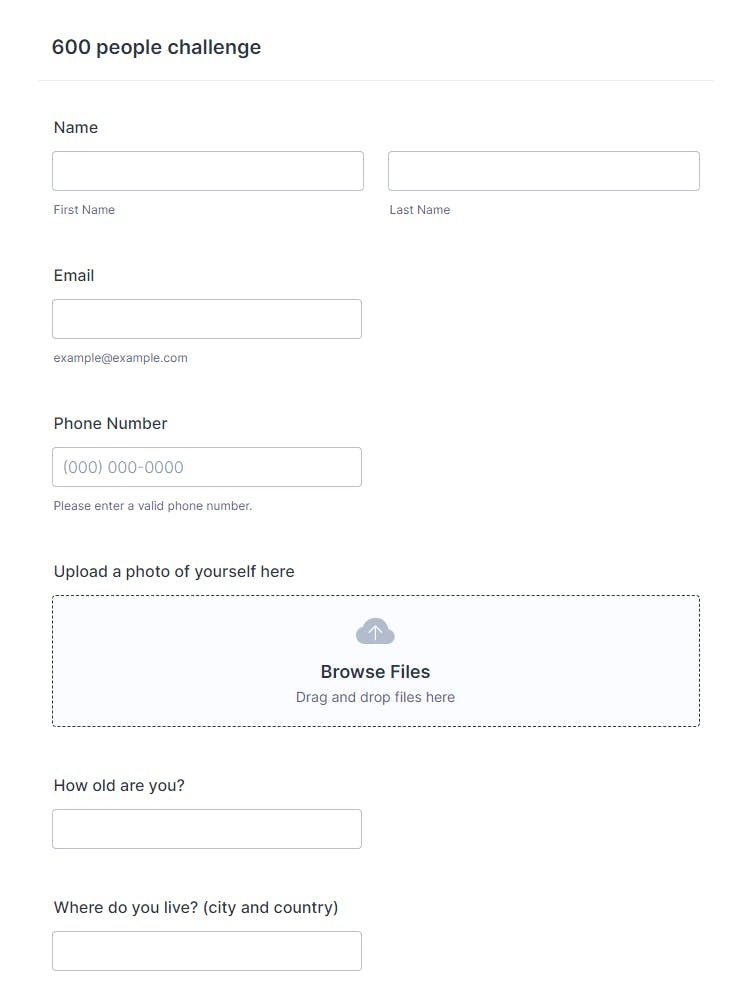The image size is (751, 984).
Task: Click the 'How old are you?' input
Action: (207, 829)
